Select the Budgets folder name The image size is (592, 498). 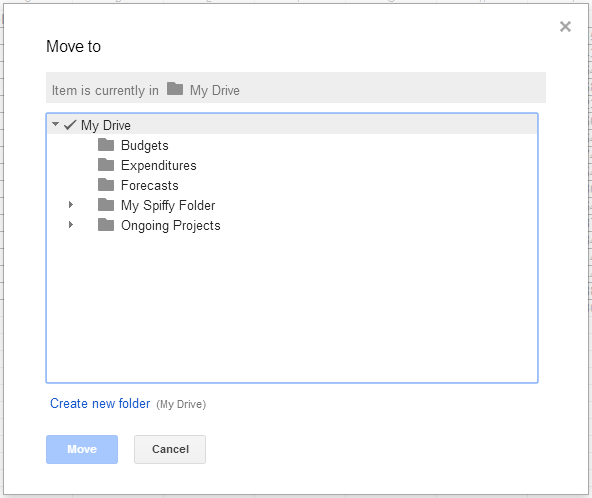145,145
